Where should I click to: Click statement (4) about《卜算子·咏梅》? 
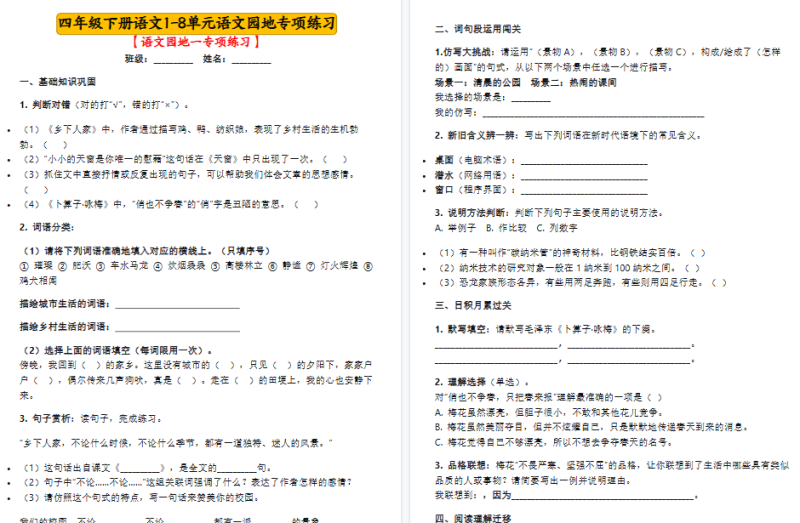(170, 204)
